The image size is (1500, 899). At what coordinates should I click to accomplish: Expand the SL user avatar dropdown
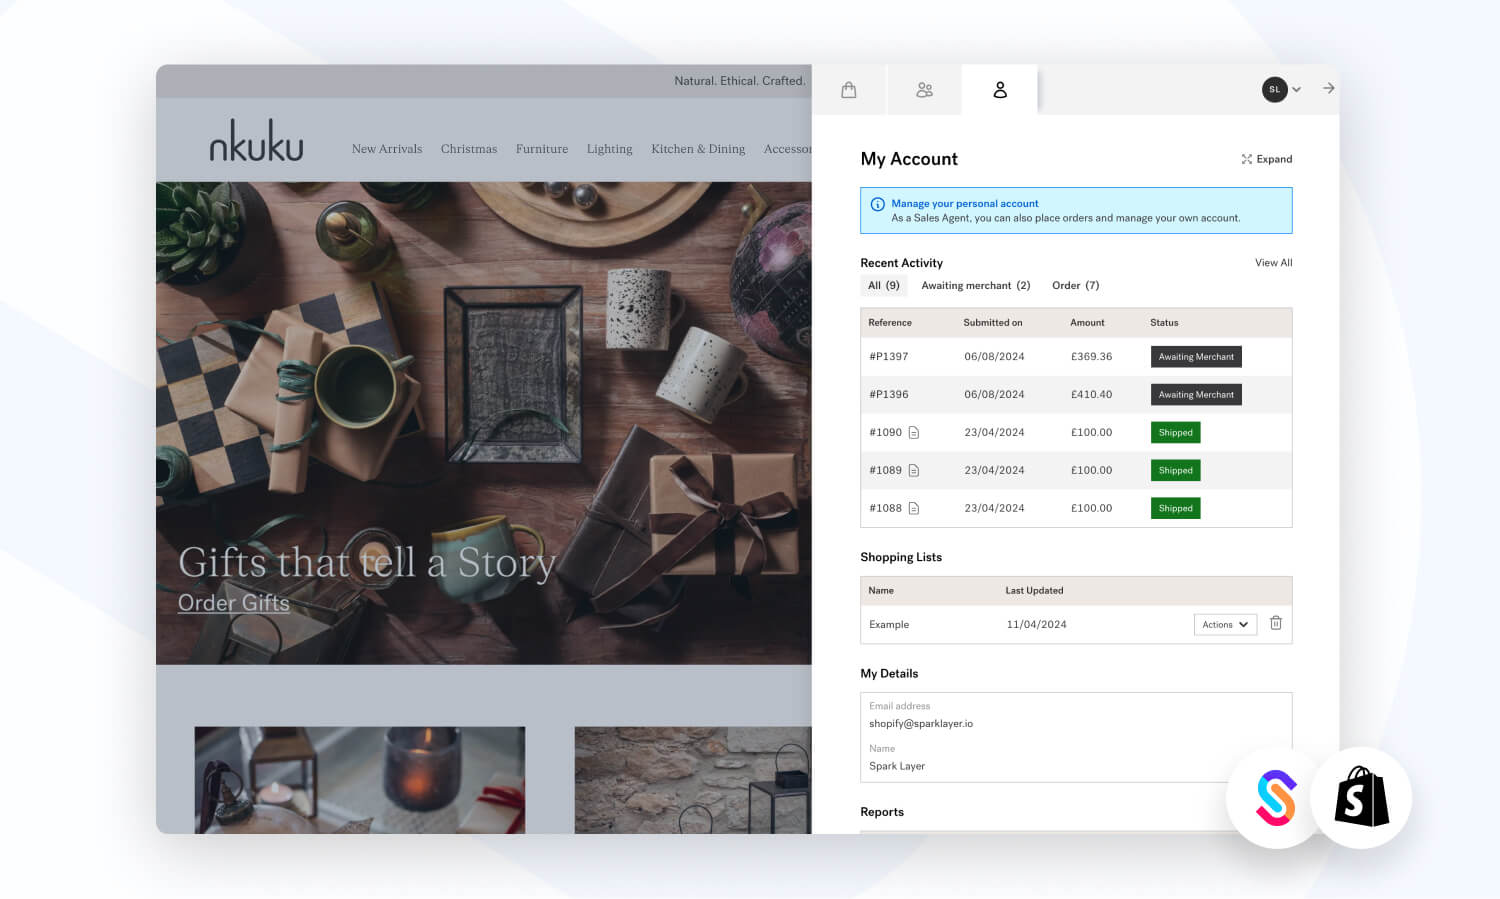1281,90
